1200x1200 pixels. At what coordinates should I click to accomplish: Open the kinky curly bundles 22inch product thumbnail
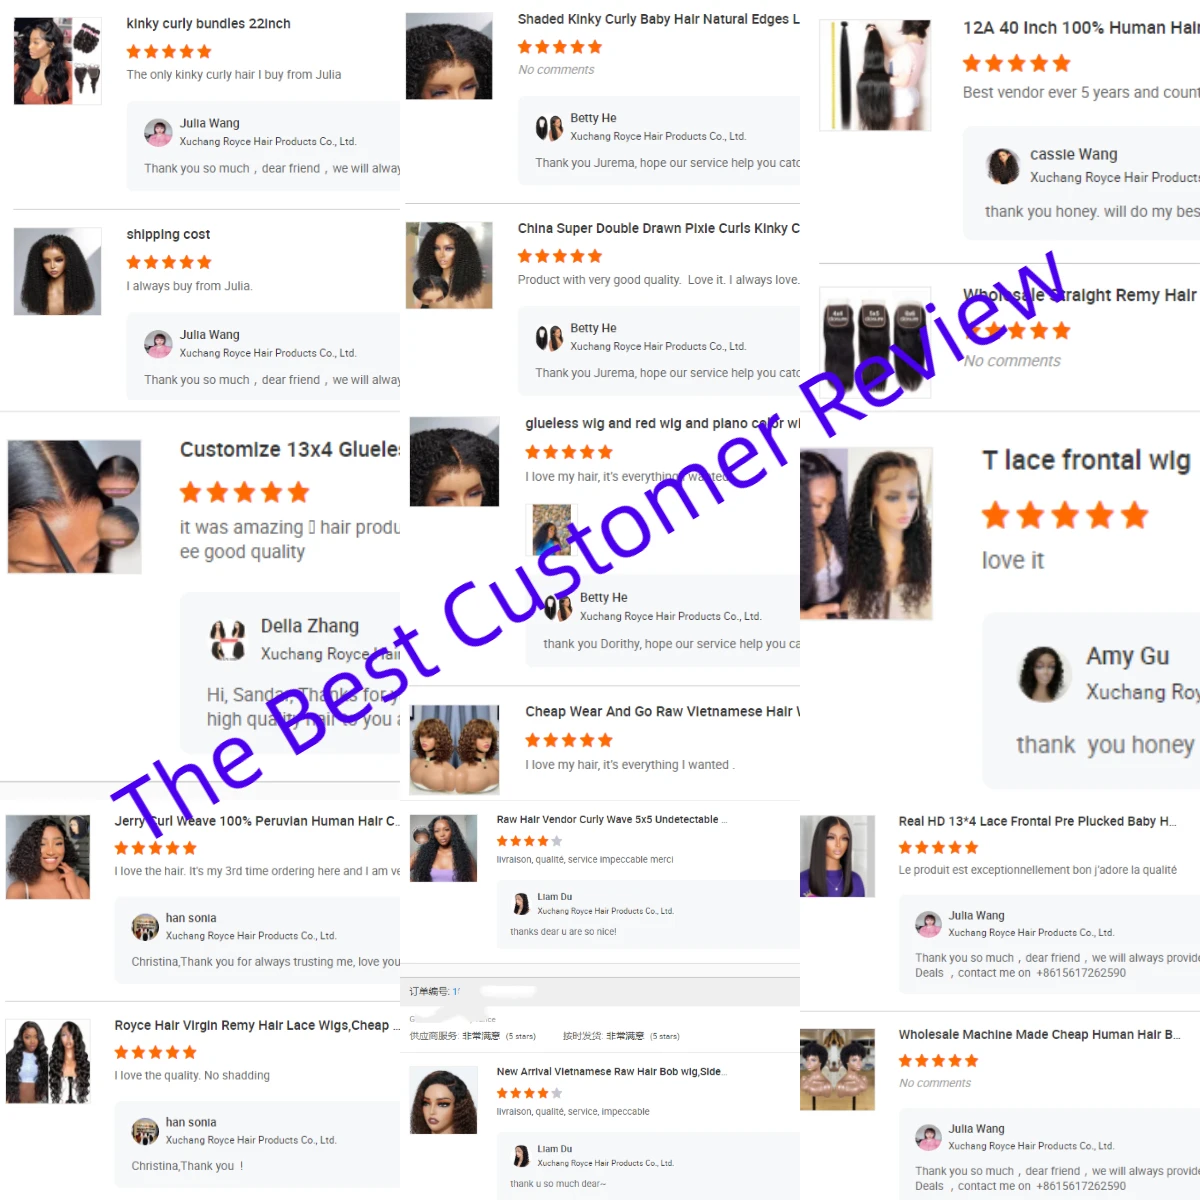57,61
